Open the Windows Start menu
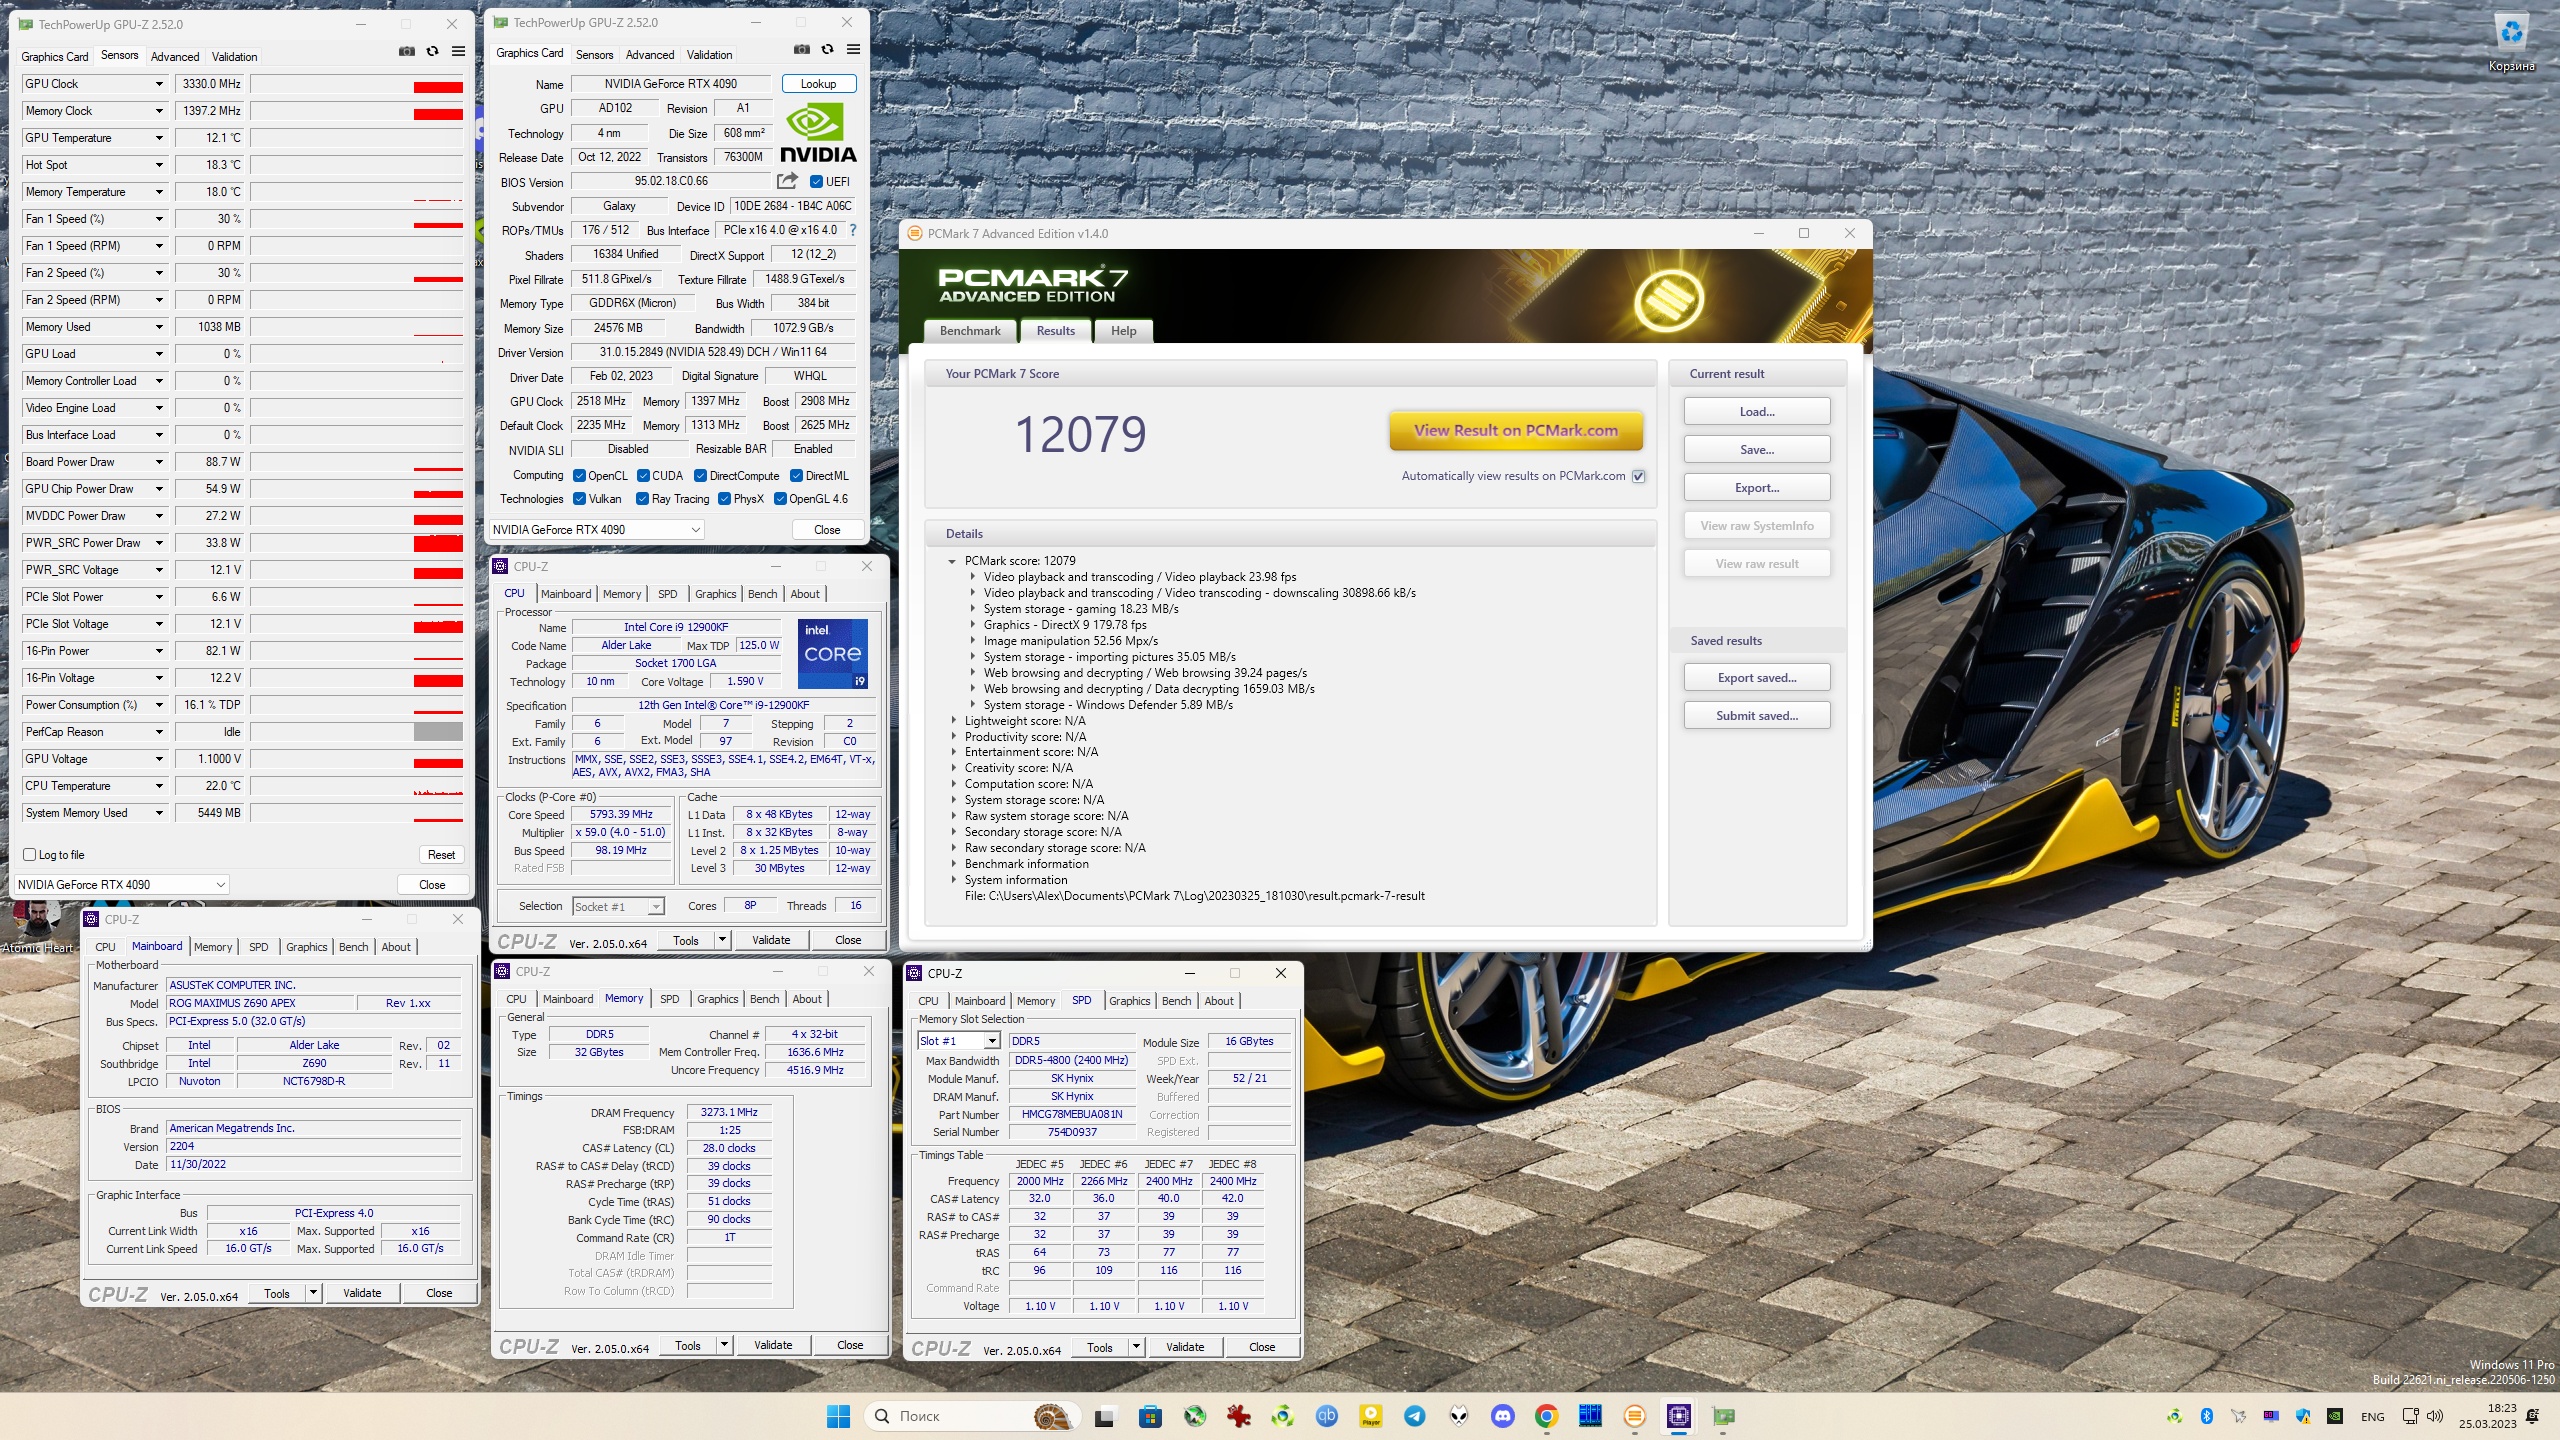2560x1440 pixels. pos(838,1416)
